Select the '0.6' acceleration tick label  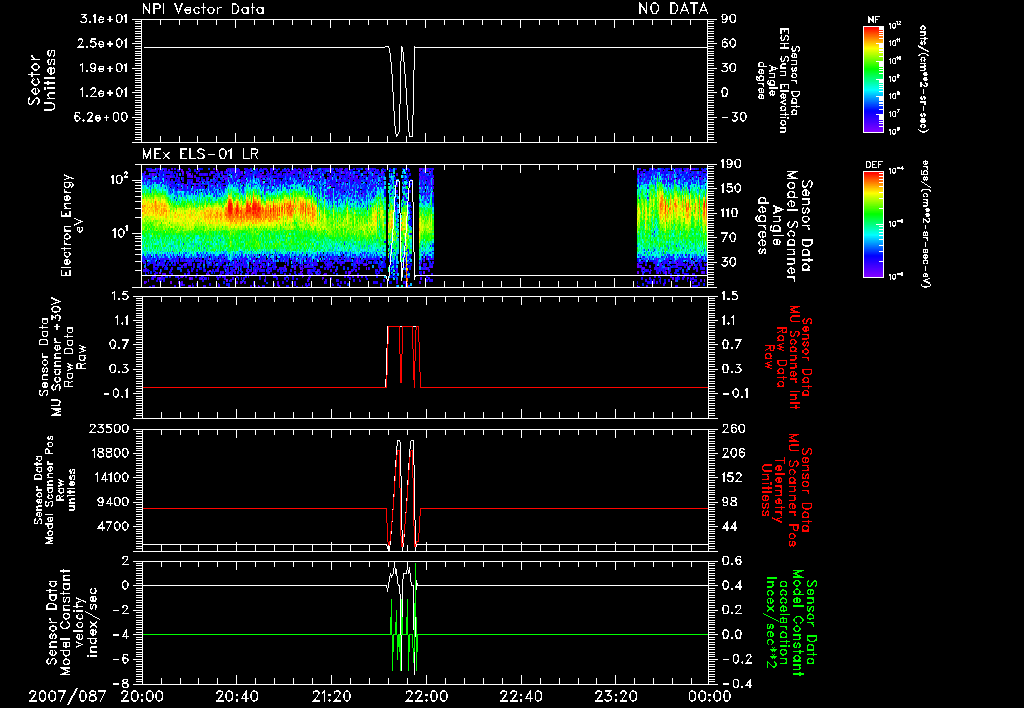tap(733, 561)
